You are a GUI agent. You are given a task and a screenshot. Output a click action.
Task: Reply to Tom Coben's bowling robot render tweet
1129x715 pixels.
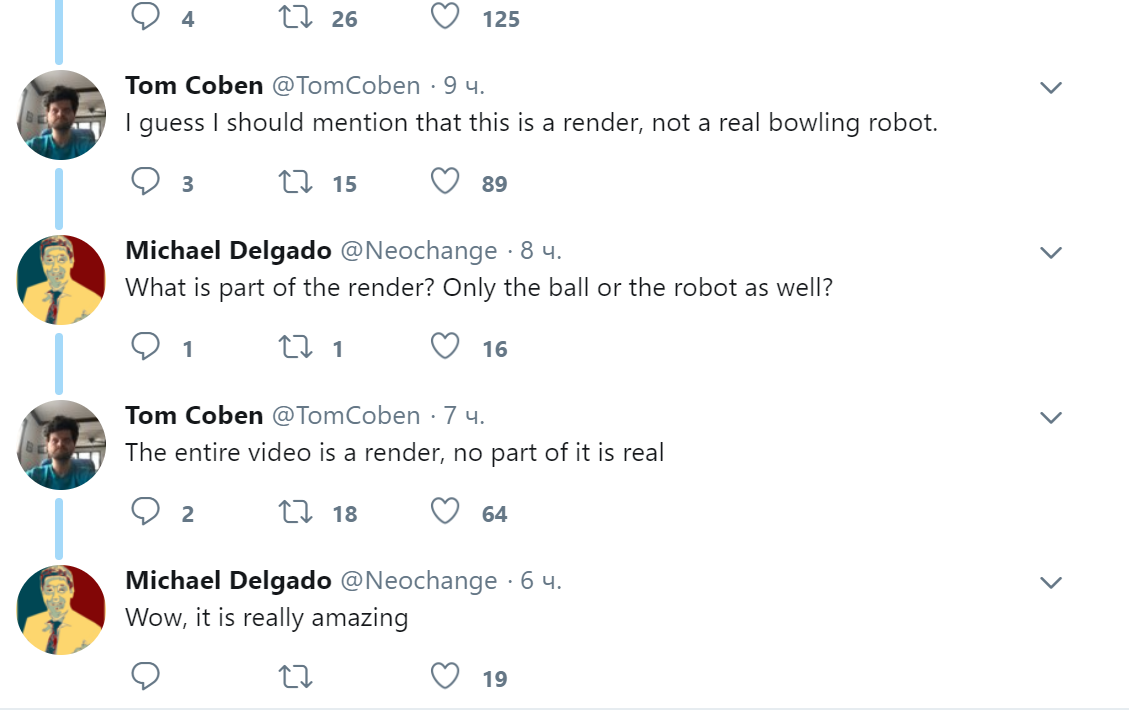pyautogui.click(x=146, y=182)
